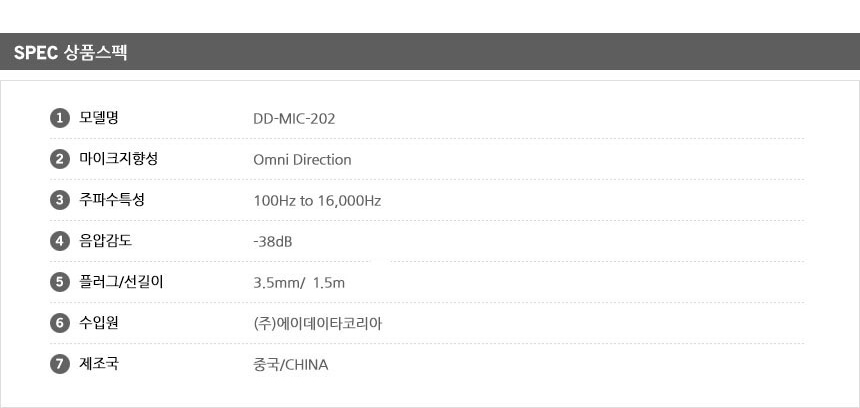Image resolution: width=860 pixels, height=408 pixels.
Task: Click the number 7 circle icon
Action: pyautogui.click(x=59, y=364)
